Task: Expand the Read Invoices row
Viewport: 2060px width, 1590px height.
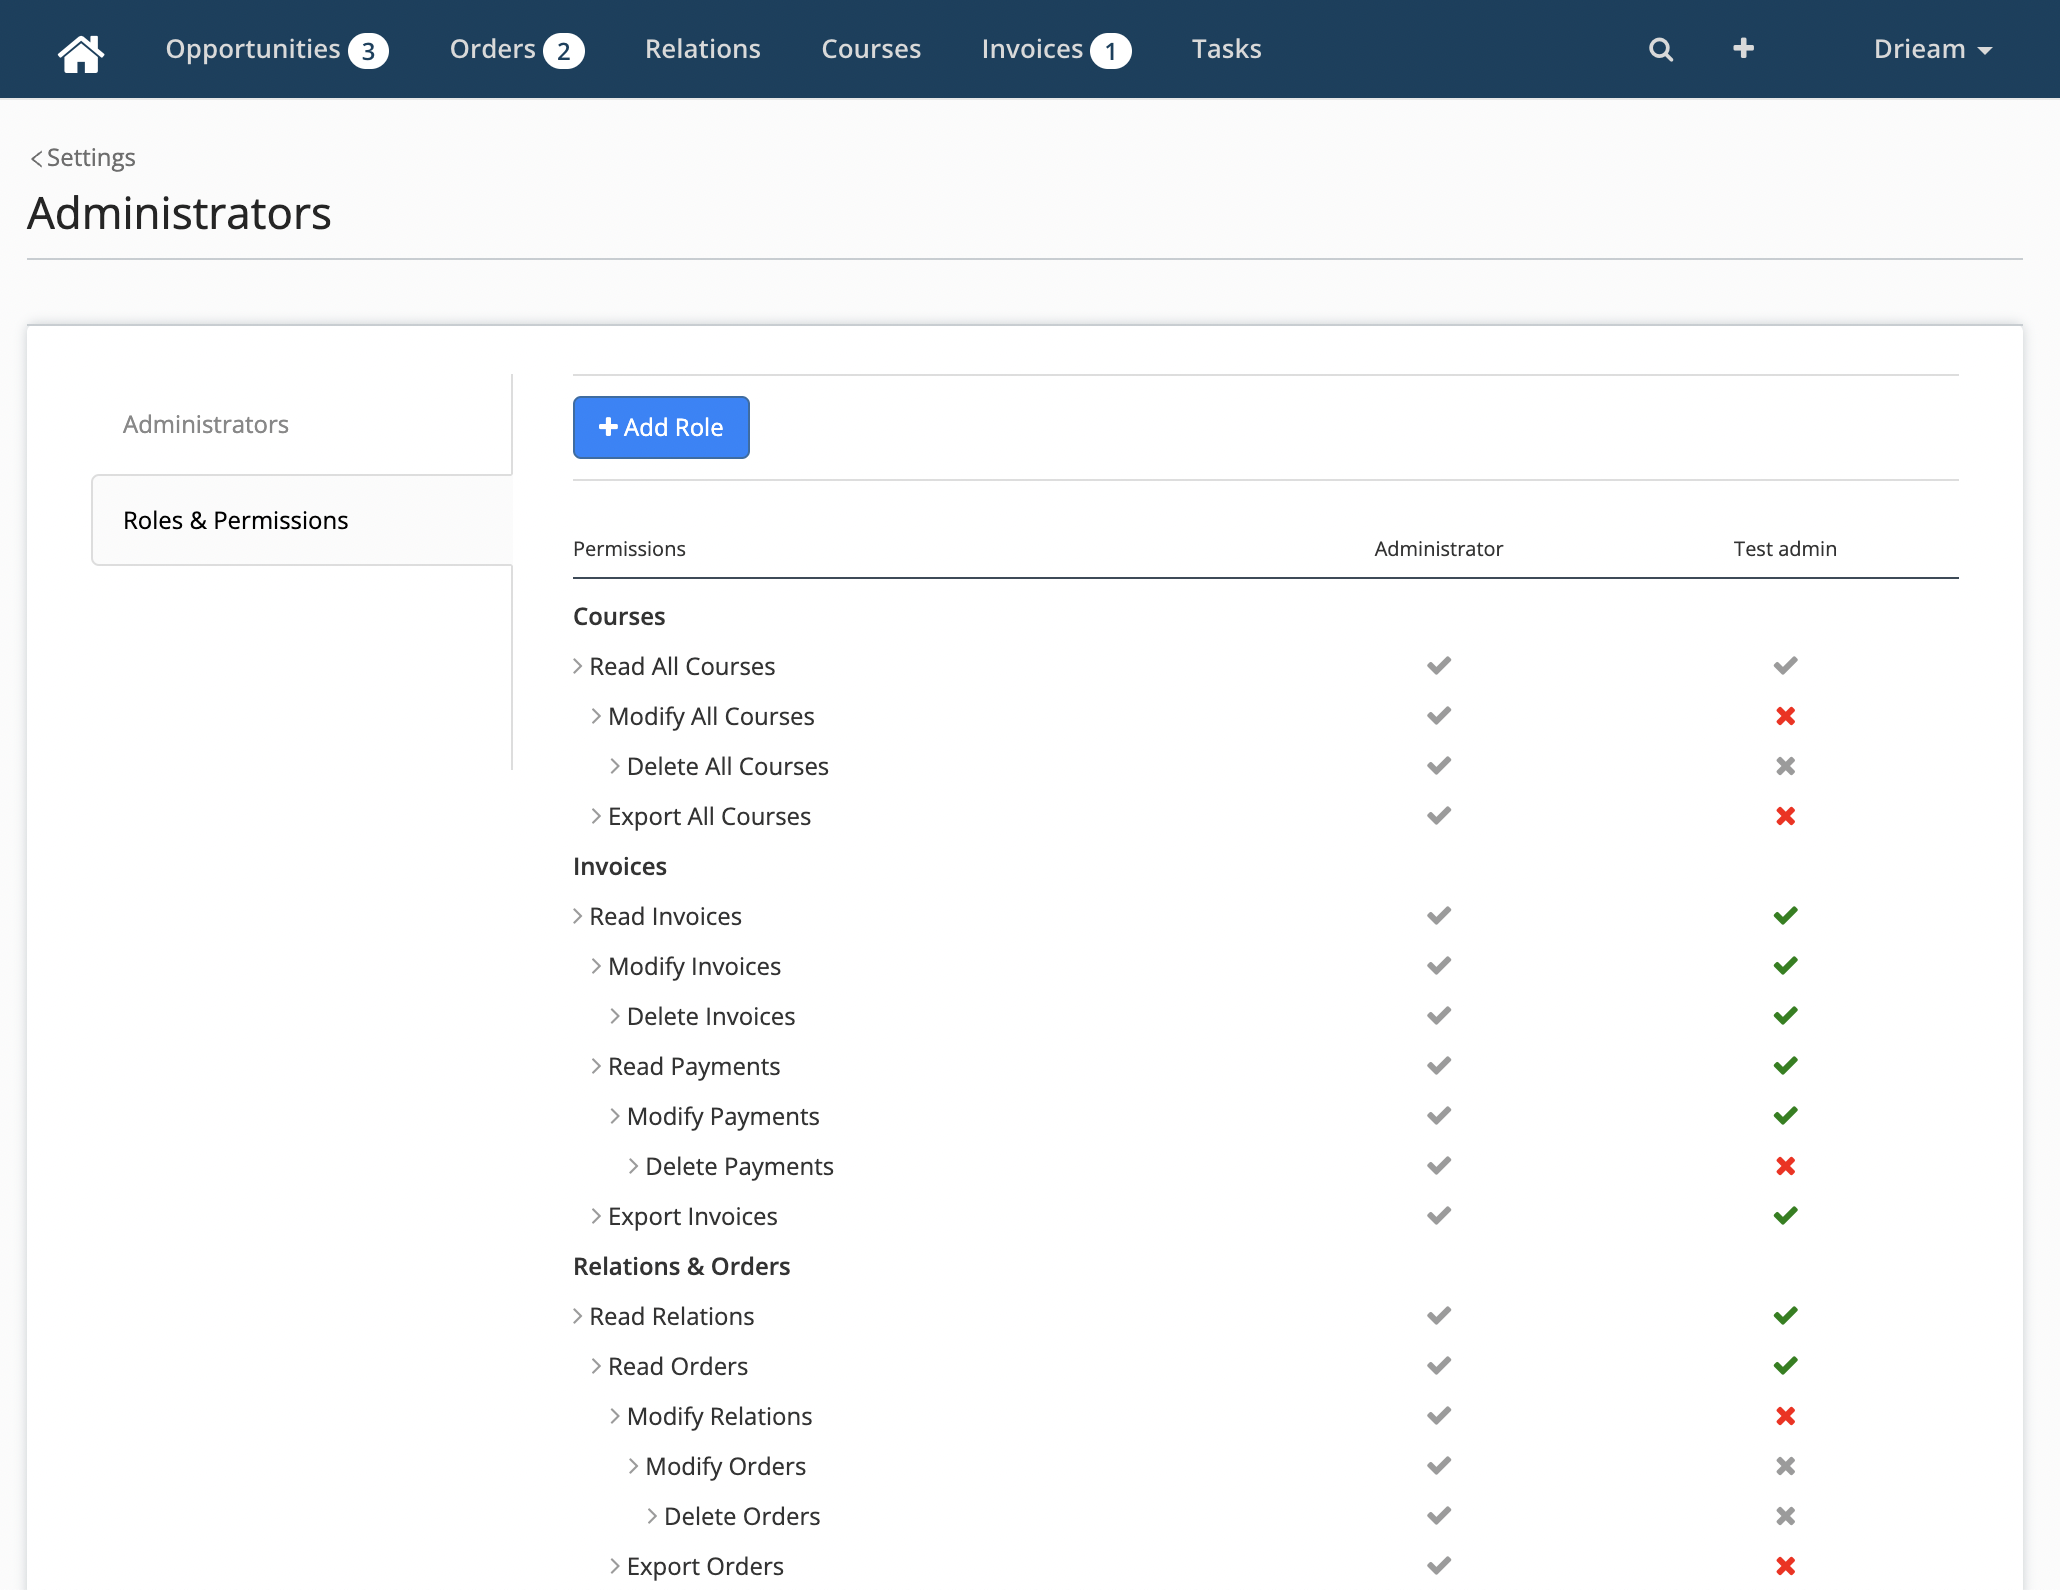Action: point(578,916)
